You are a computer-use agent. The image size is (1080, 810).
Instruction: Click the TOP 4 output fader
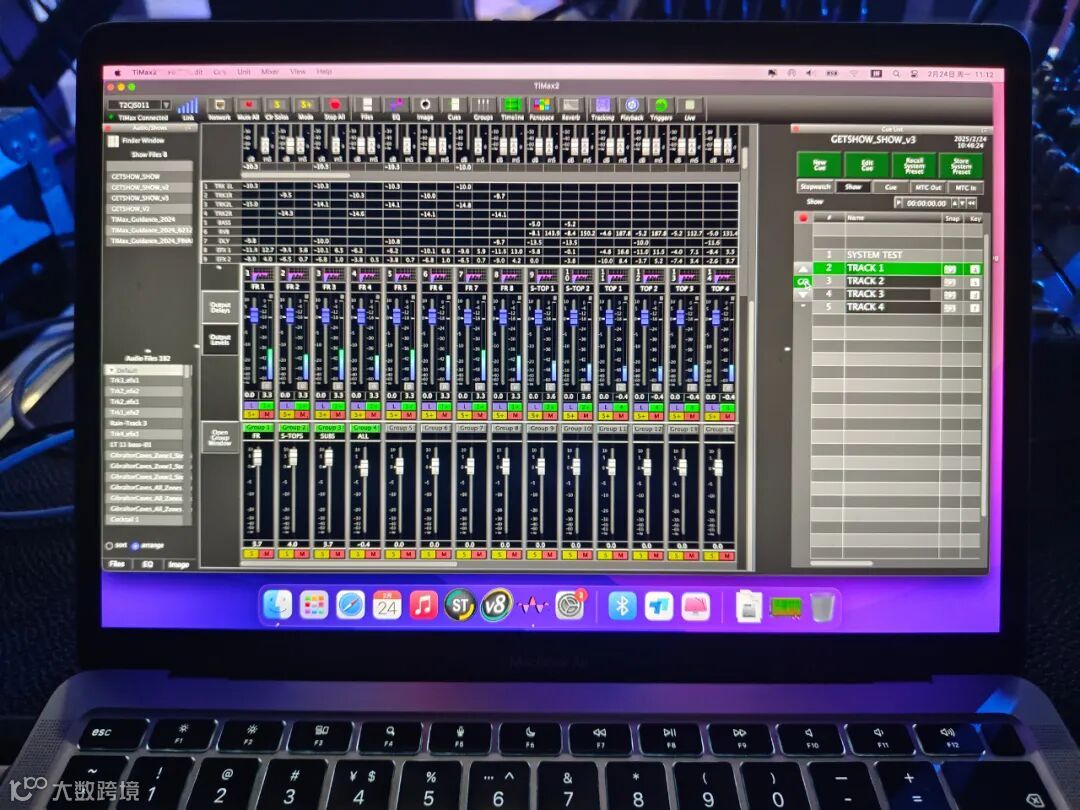click(x=716, y=317)
